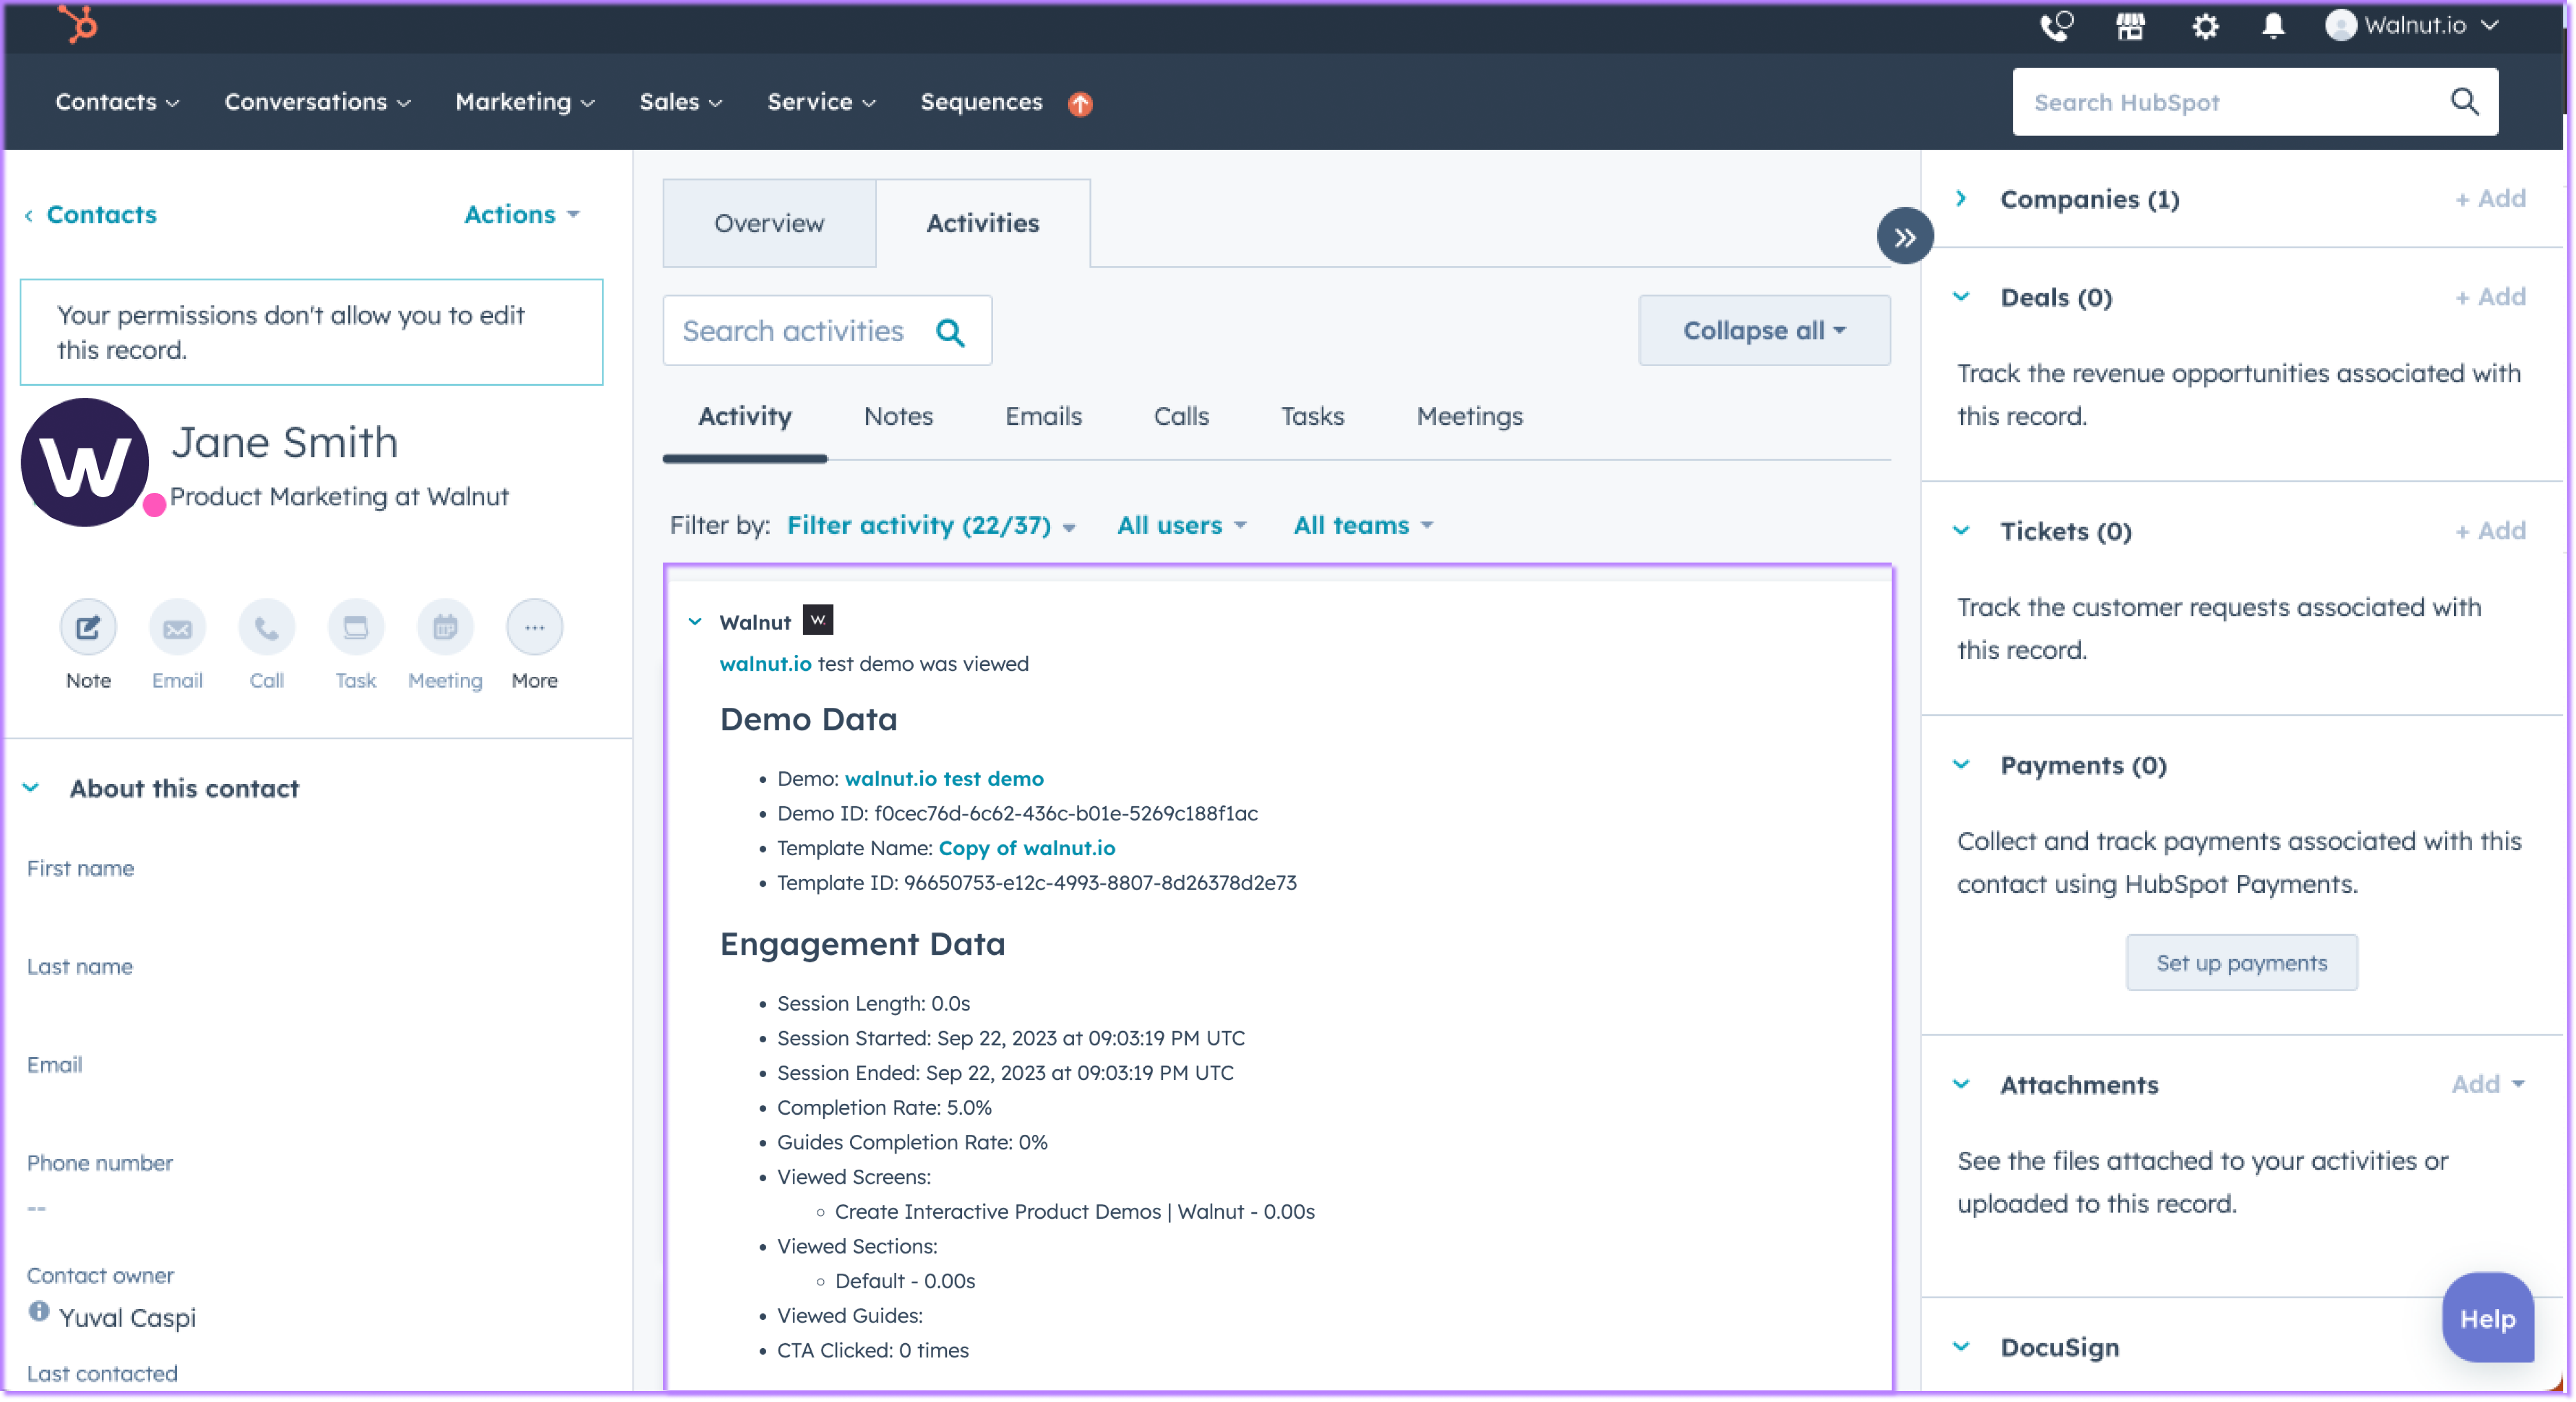This screenshot has height=1402, width=2576.
Task: Click the Email action icon
Action: click(177, 627)
